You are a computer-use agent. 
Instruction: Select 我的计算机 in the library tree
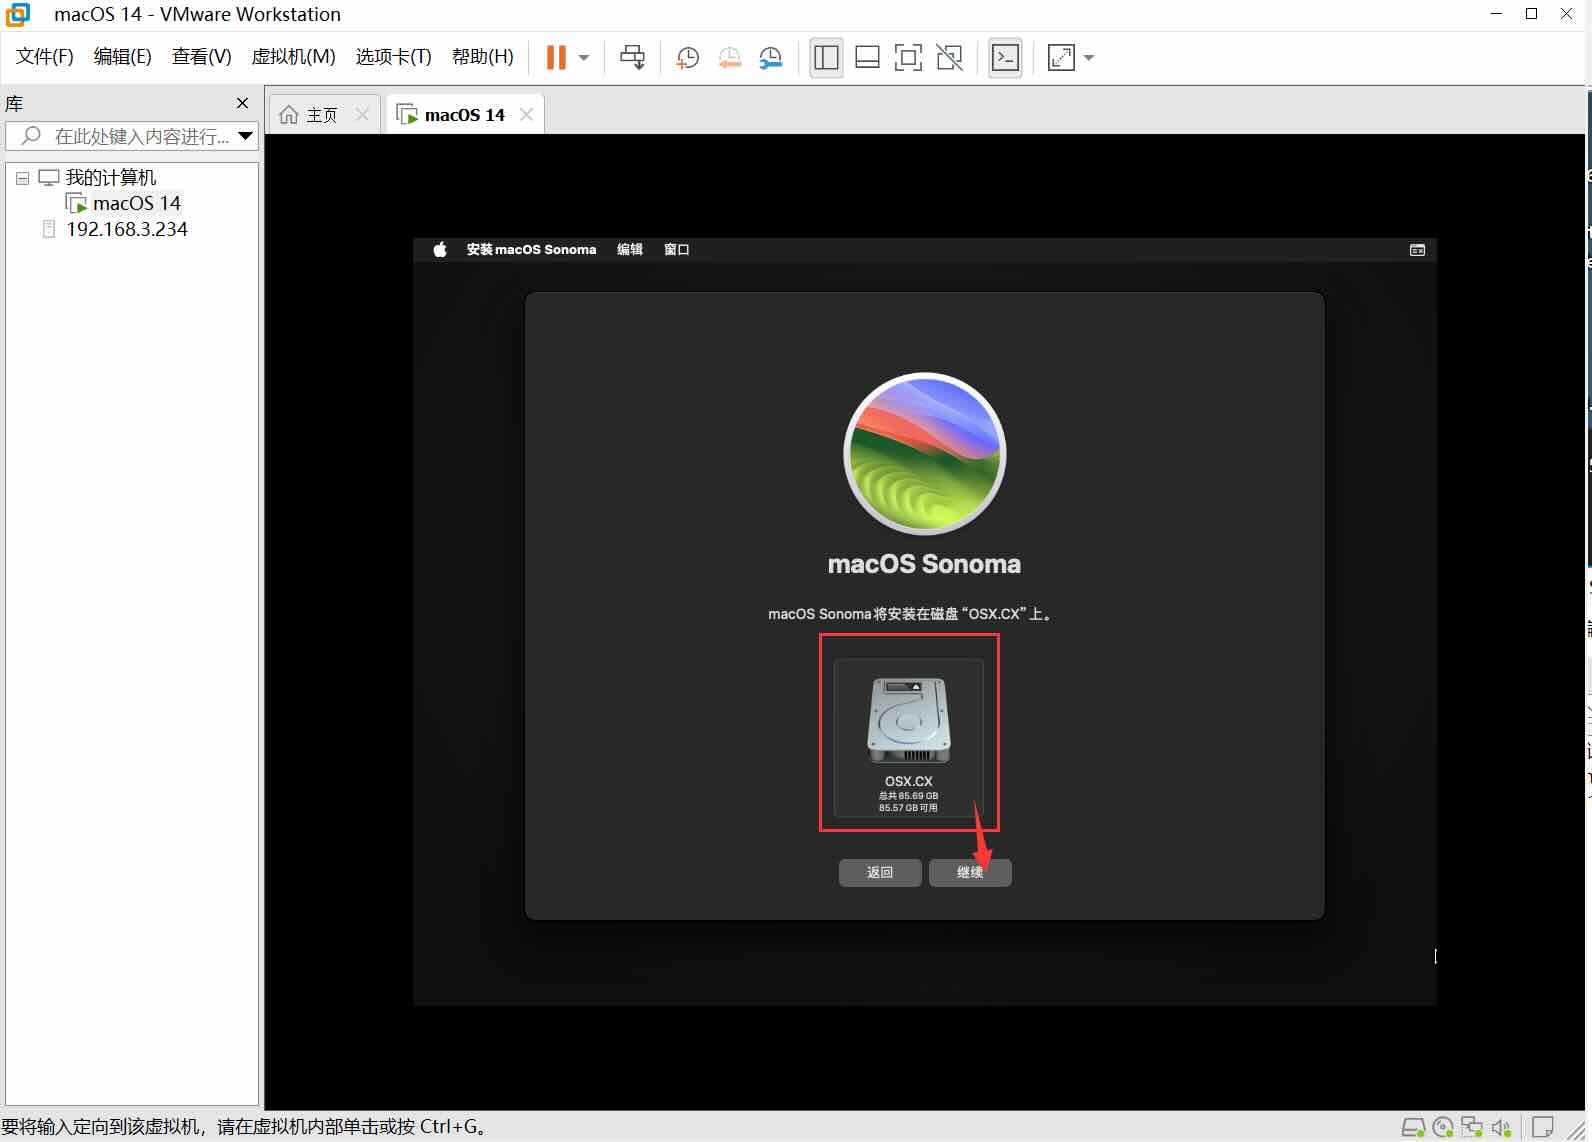click(110, 177)
